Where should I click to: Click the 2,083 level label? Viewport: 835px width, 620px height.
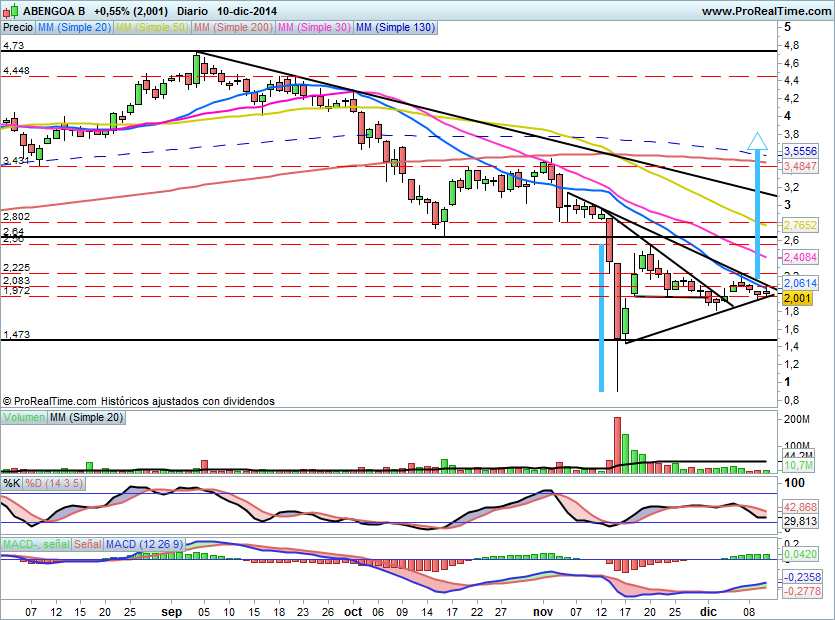coord(16,281)
